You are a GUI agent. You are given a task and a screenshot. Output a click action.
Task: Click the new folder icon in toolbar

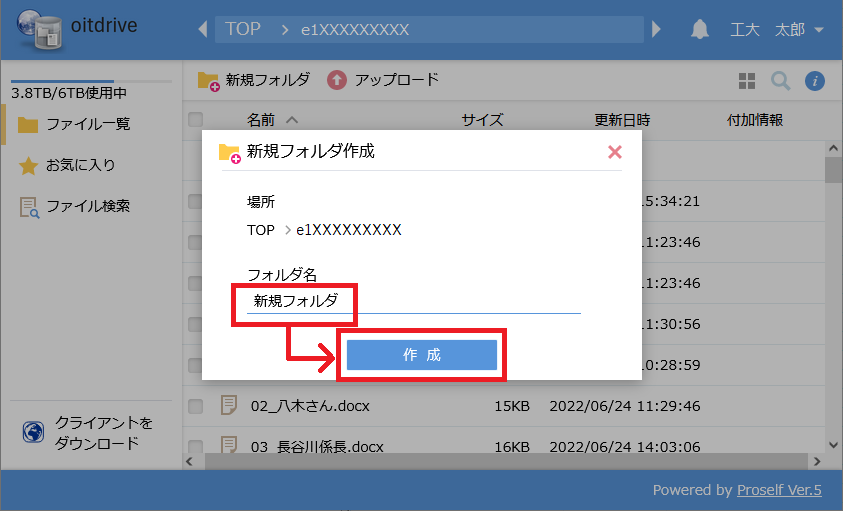click(208, 80)
